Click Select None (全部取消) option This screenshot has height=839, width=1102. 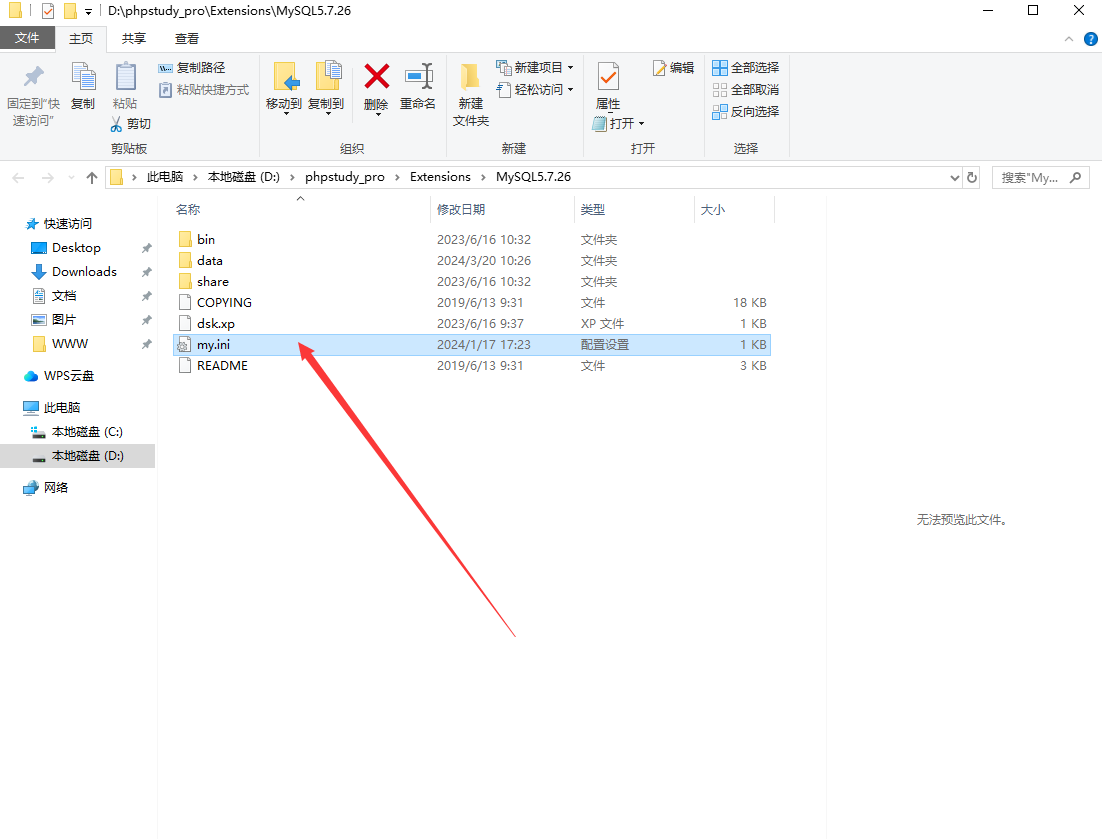click(745, 89)
